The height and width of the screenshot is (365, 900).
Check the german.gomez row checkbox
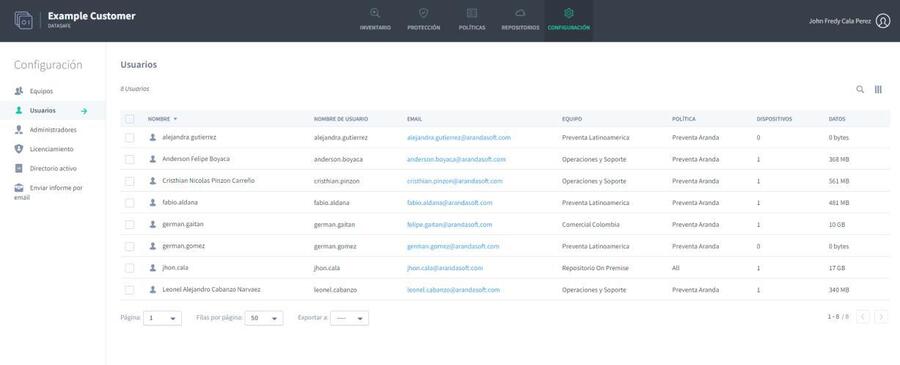(x=130, y=246)
